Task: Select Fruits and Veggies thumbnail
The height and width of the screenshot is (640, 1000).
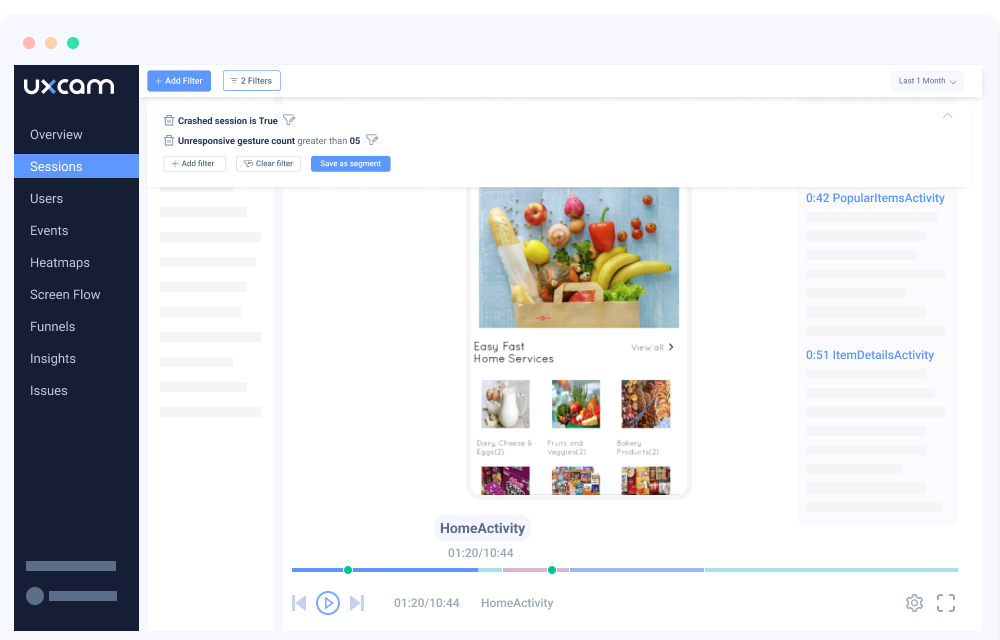Action: 576,404
